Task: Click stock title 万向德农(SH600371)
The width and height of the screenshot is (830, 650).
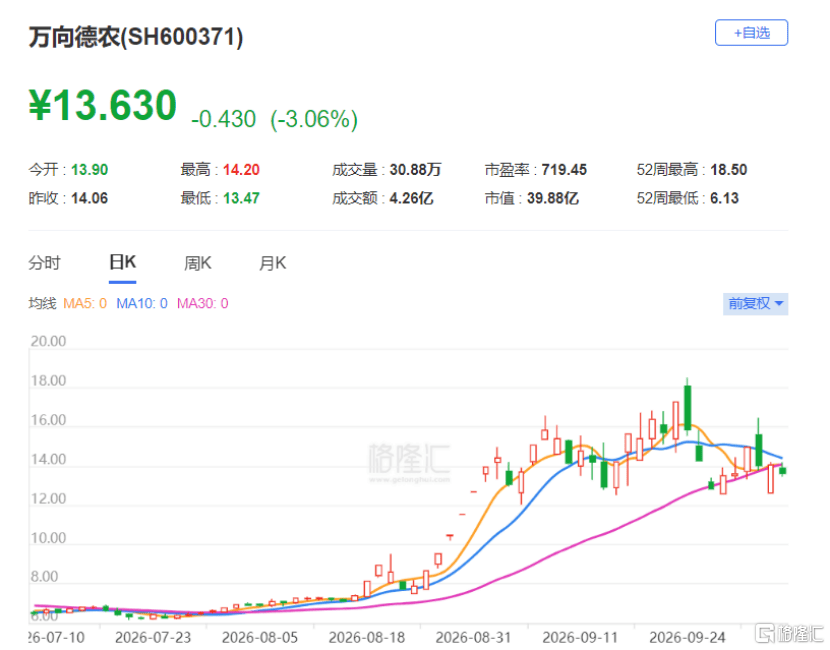Action: 136,37
